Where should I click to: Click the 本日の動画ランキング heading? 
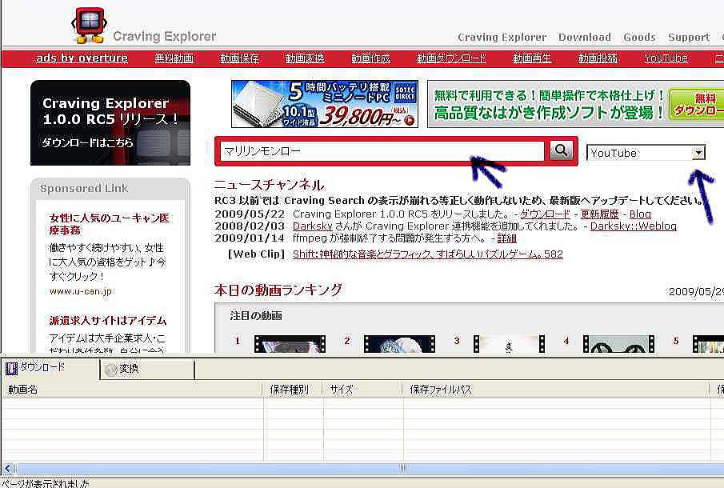coord(278,290)
